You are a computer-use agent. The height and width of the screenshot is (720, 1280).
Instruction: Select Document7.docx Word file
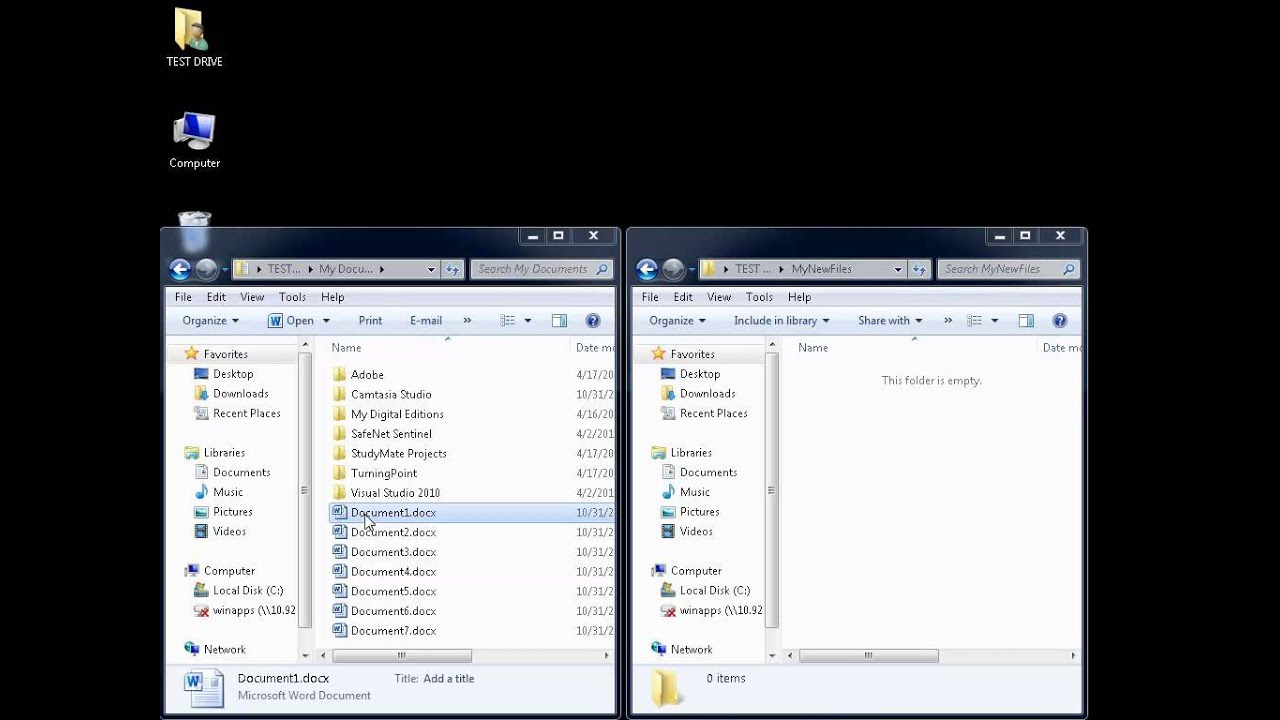pyautogui.click(x=393, y=631)
